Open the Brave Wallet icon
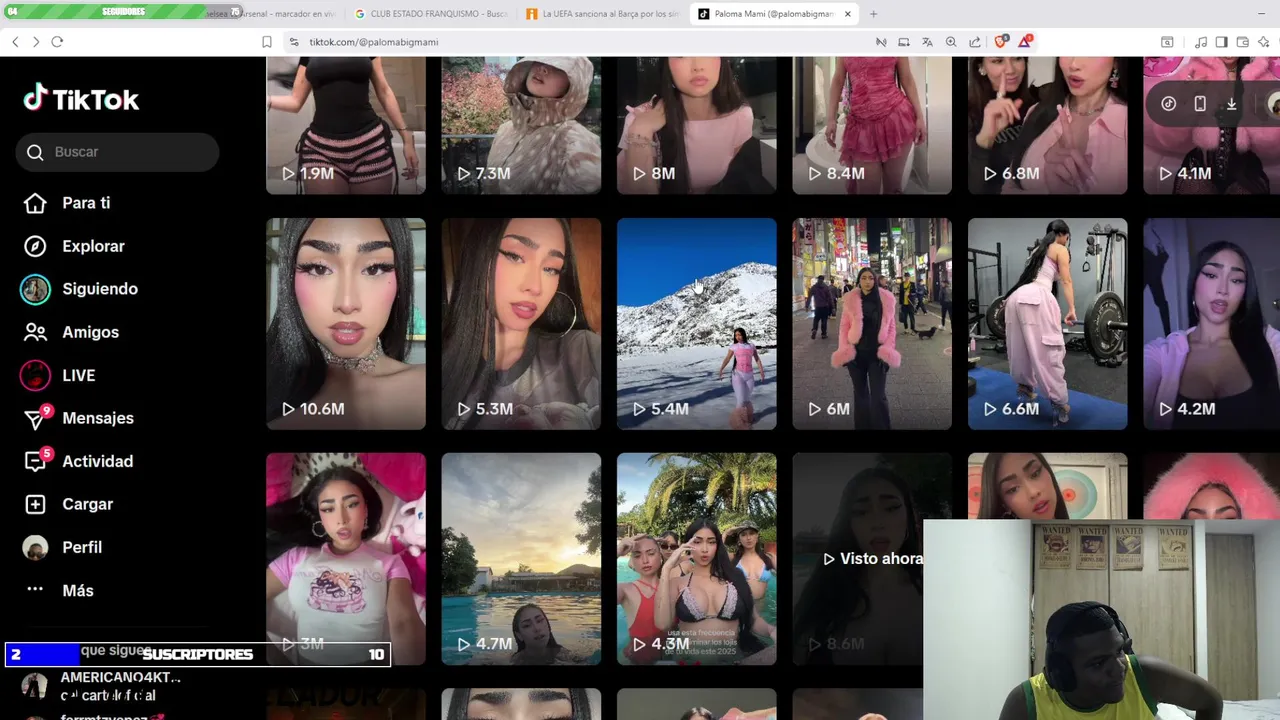1280x720 pixels. coord(1242,42)
